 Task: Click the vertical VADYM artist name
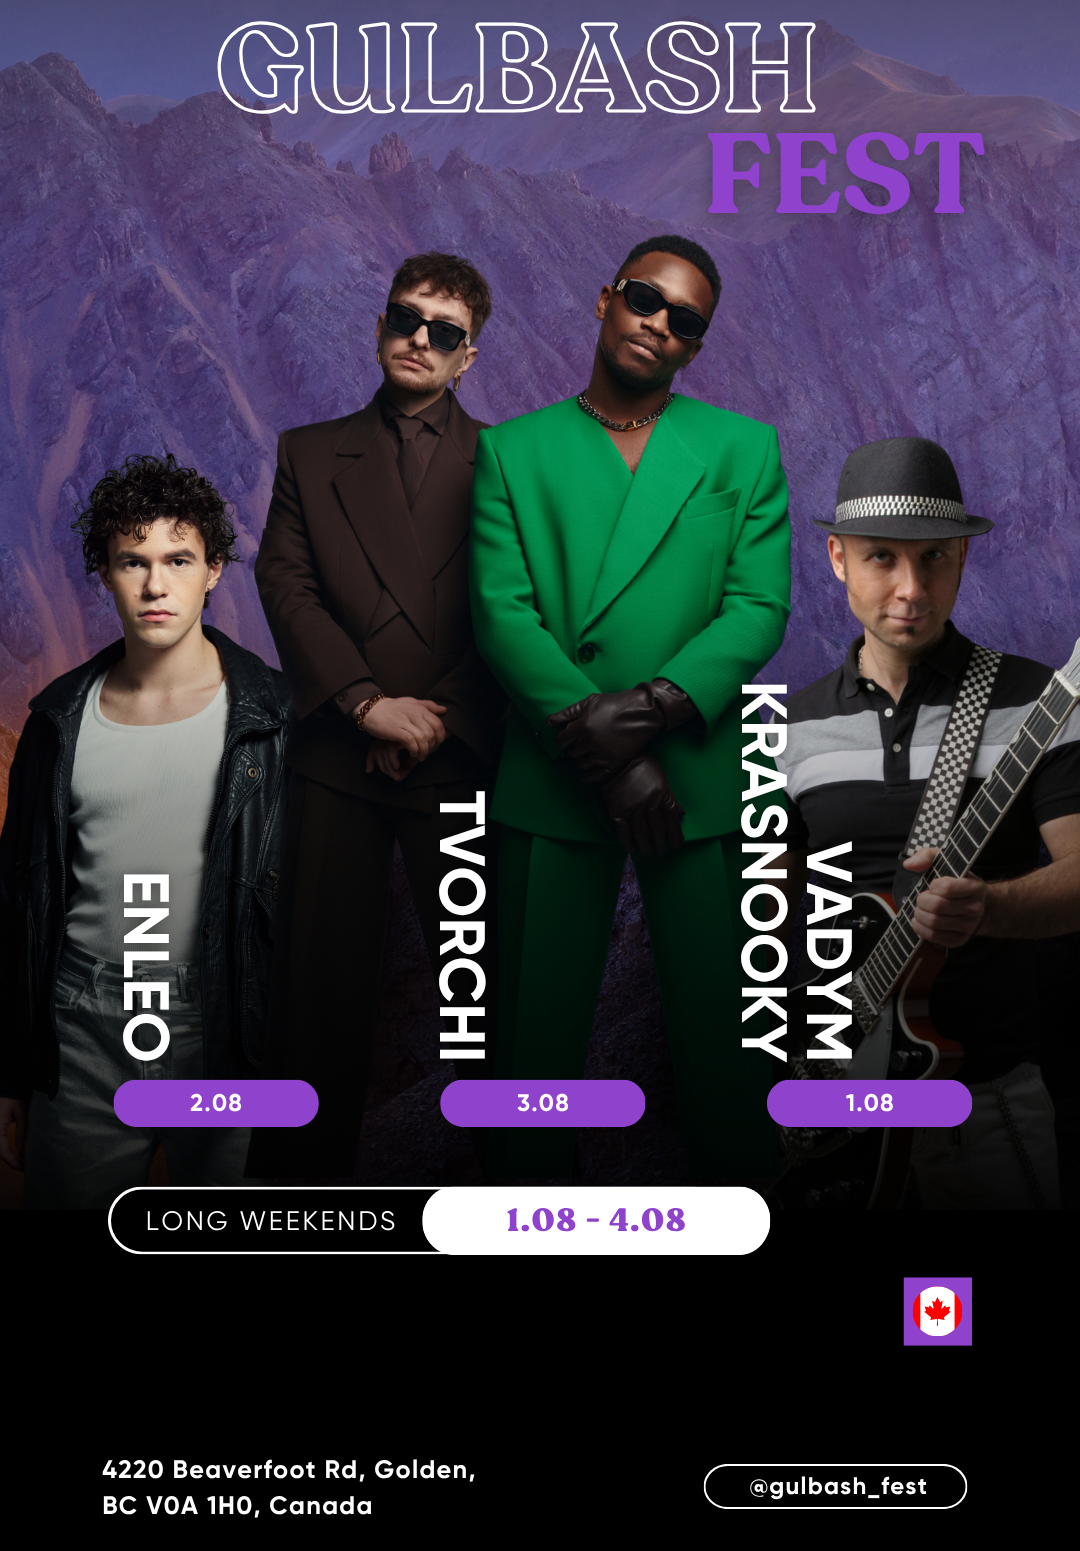coord(829,950)
